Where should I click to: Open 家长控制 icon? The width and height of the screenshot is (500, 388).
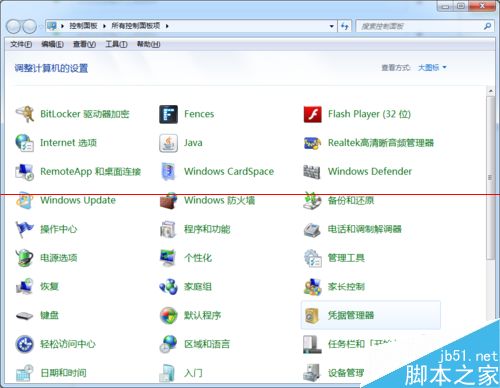312,287
